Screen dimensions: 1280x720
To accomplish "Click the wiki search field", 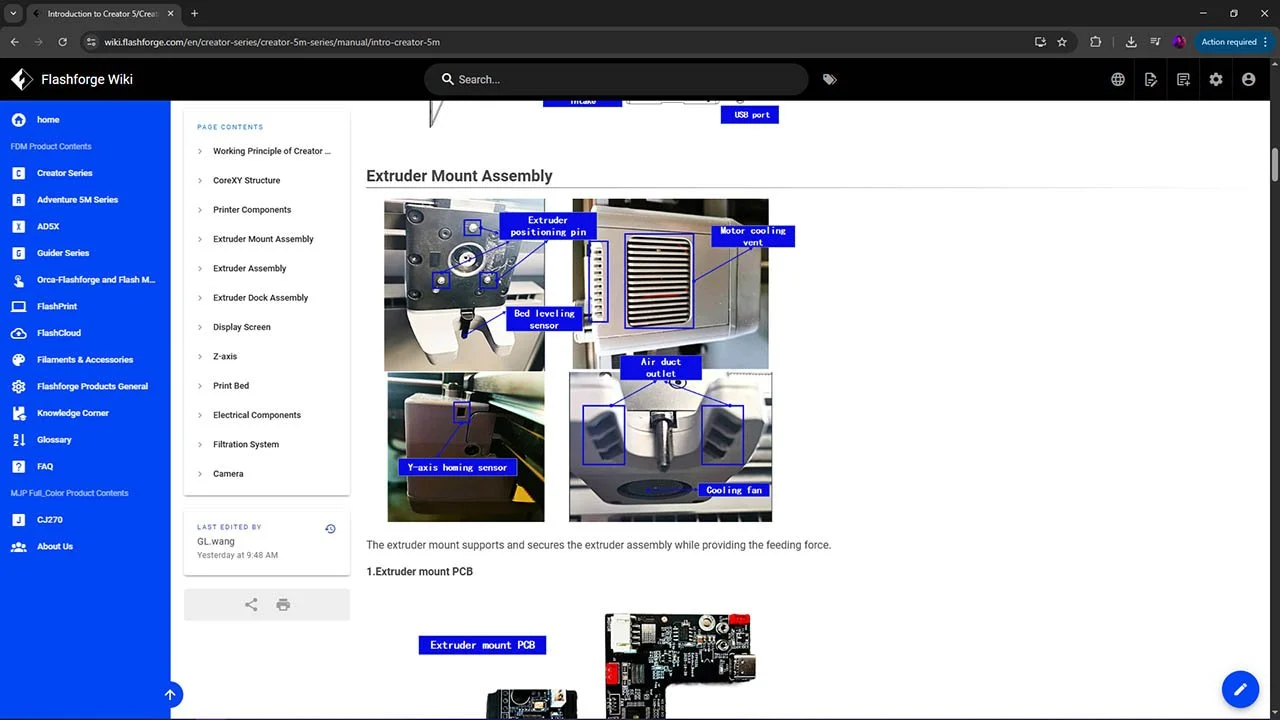I will tap(616, 79).
